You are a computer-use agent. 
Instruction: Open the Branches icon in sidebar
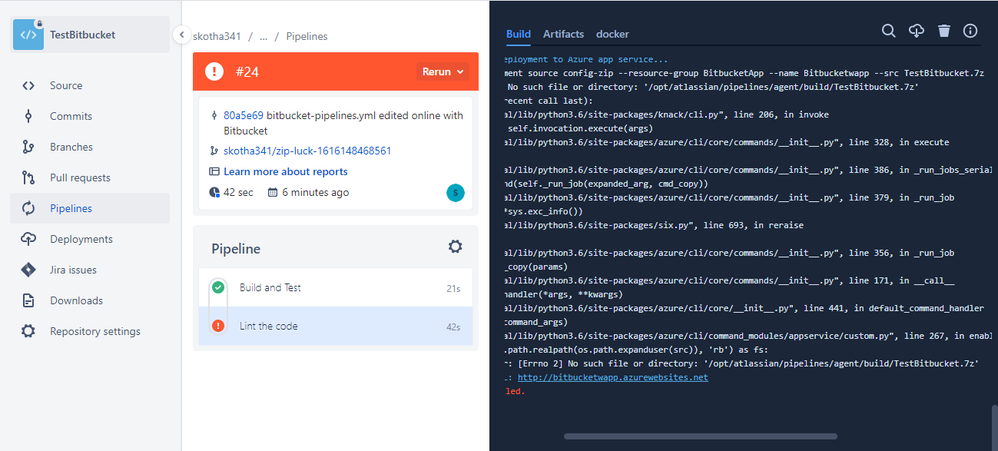point(28,147)
